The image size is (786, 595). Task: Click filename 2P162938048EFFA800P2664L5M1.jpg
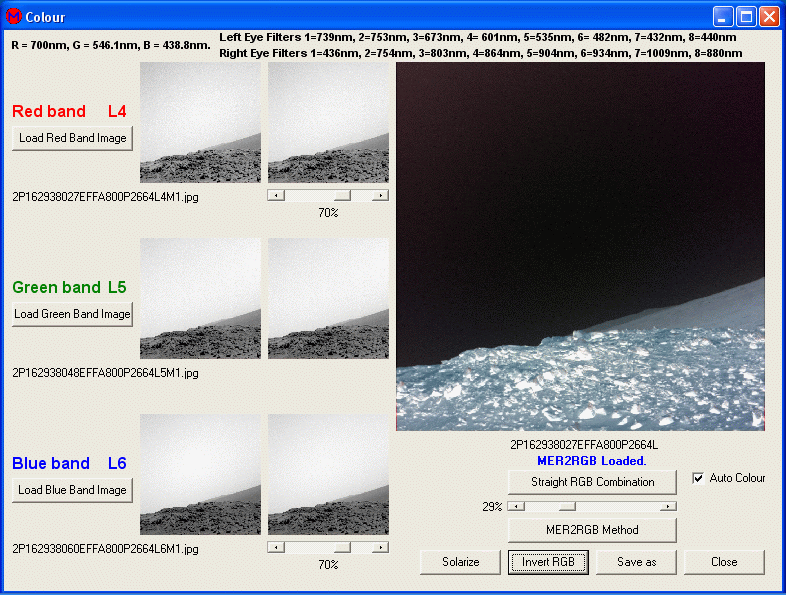click(105, 373)
